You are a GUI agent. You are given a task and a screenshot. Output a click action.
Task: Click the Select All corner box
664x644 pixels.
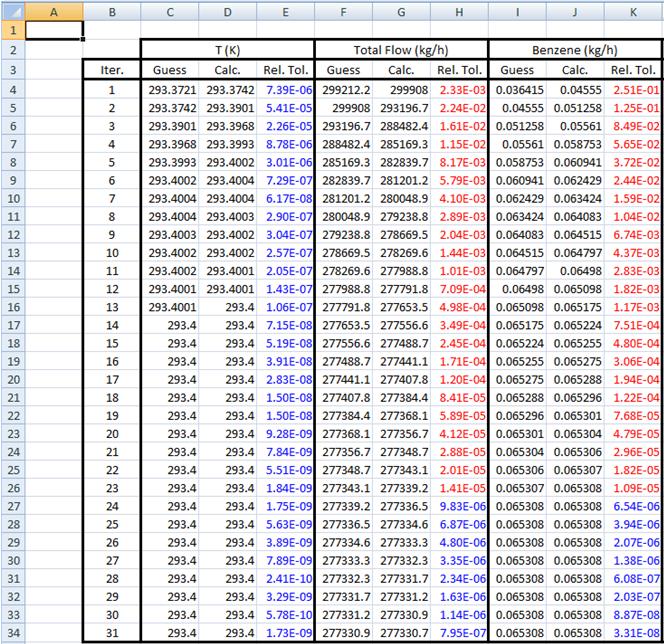pyautogui.click(x=10, y=10)
